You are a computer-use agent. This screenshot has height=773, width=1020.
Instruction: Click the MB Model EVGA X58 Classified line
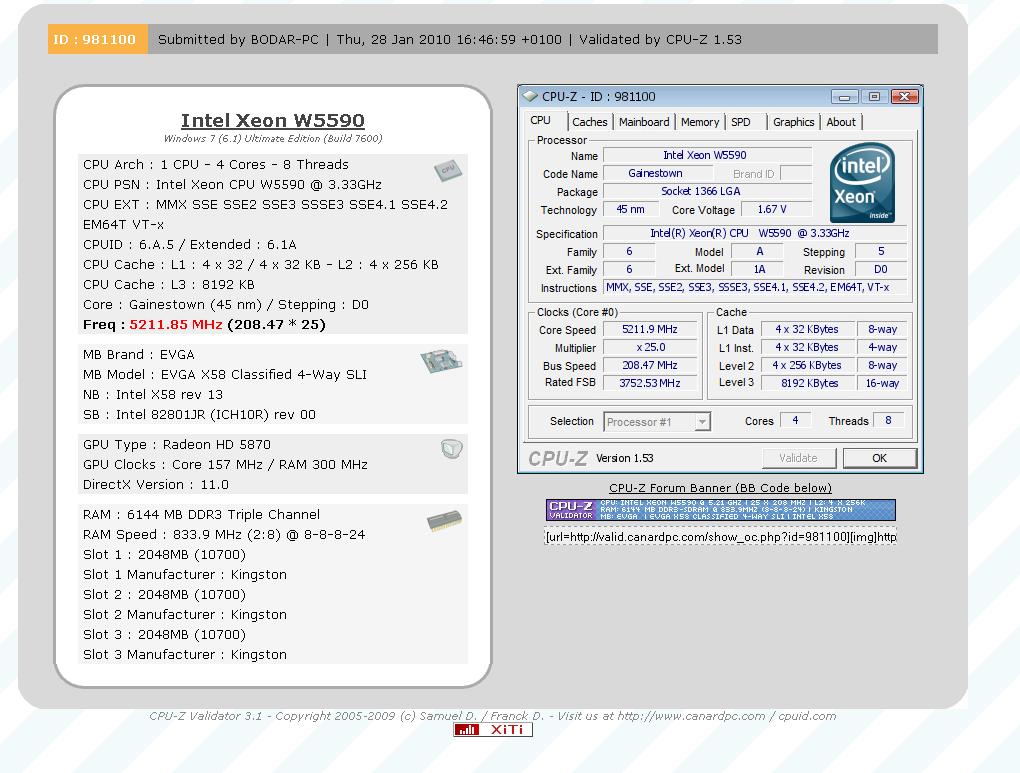(x=225, y=375)
